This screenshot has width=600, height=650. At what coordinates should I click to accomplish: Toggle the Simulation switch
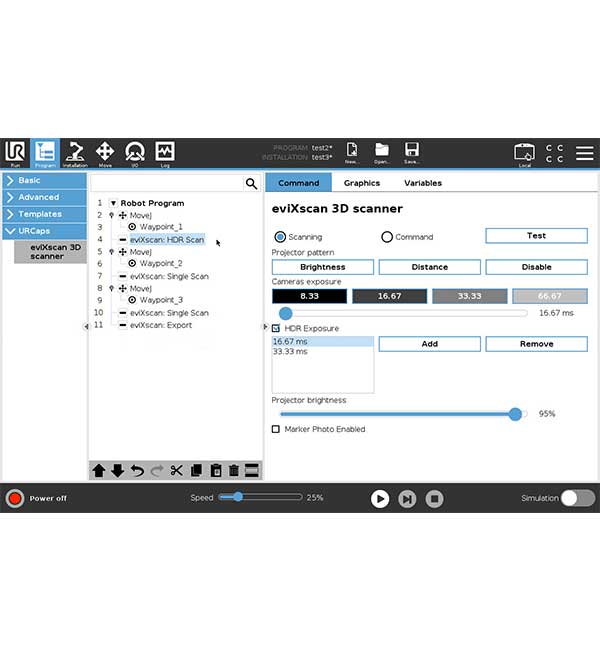pos(578,498)
